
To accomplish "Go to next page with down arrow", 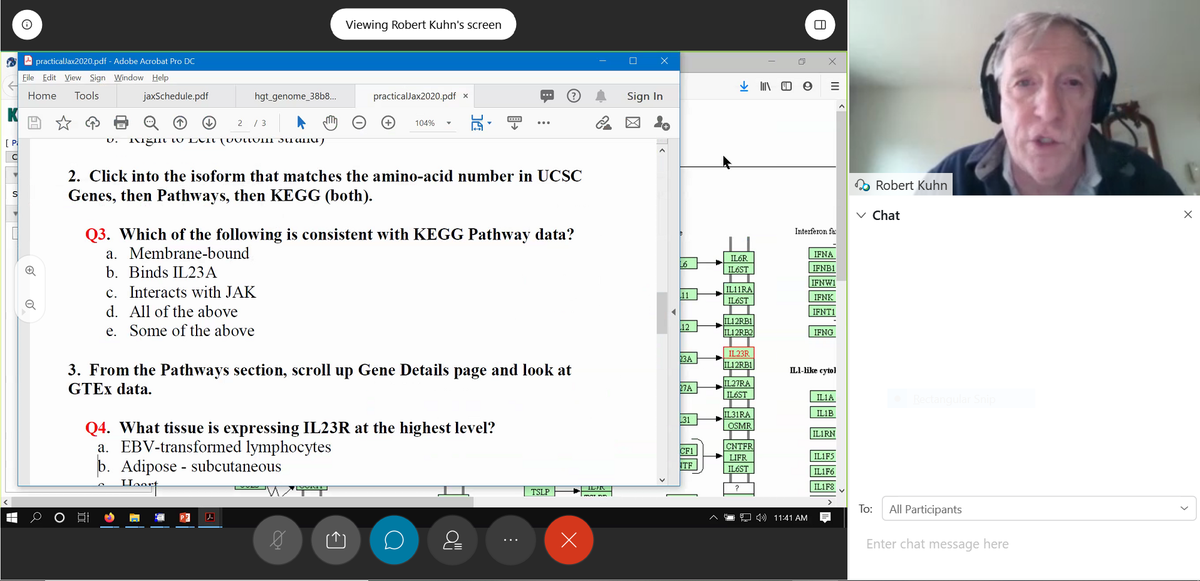I will (x=209, y=123).
